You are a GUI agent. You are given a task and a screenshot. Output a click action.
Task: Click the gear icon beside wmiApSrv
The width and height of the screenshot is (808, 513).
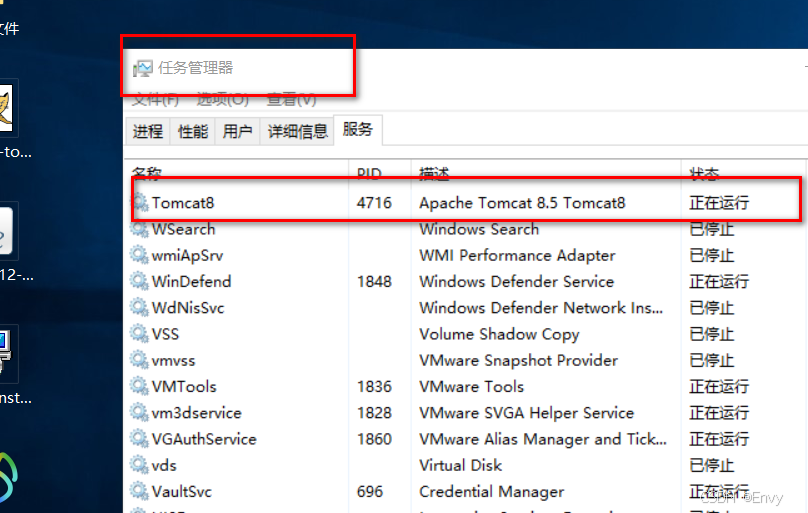(x=140, y=254)
